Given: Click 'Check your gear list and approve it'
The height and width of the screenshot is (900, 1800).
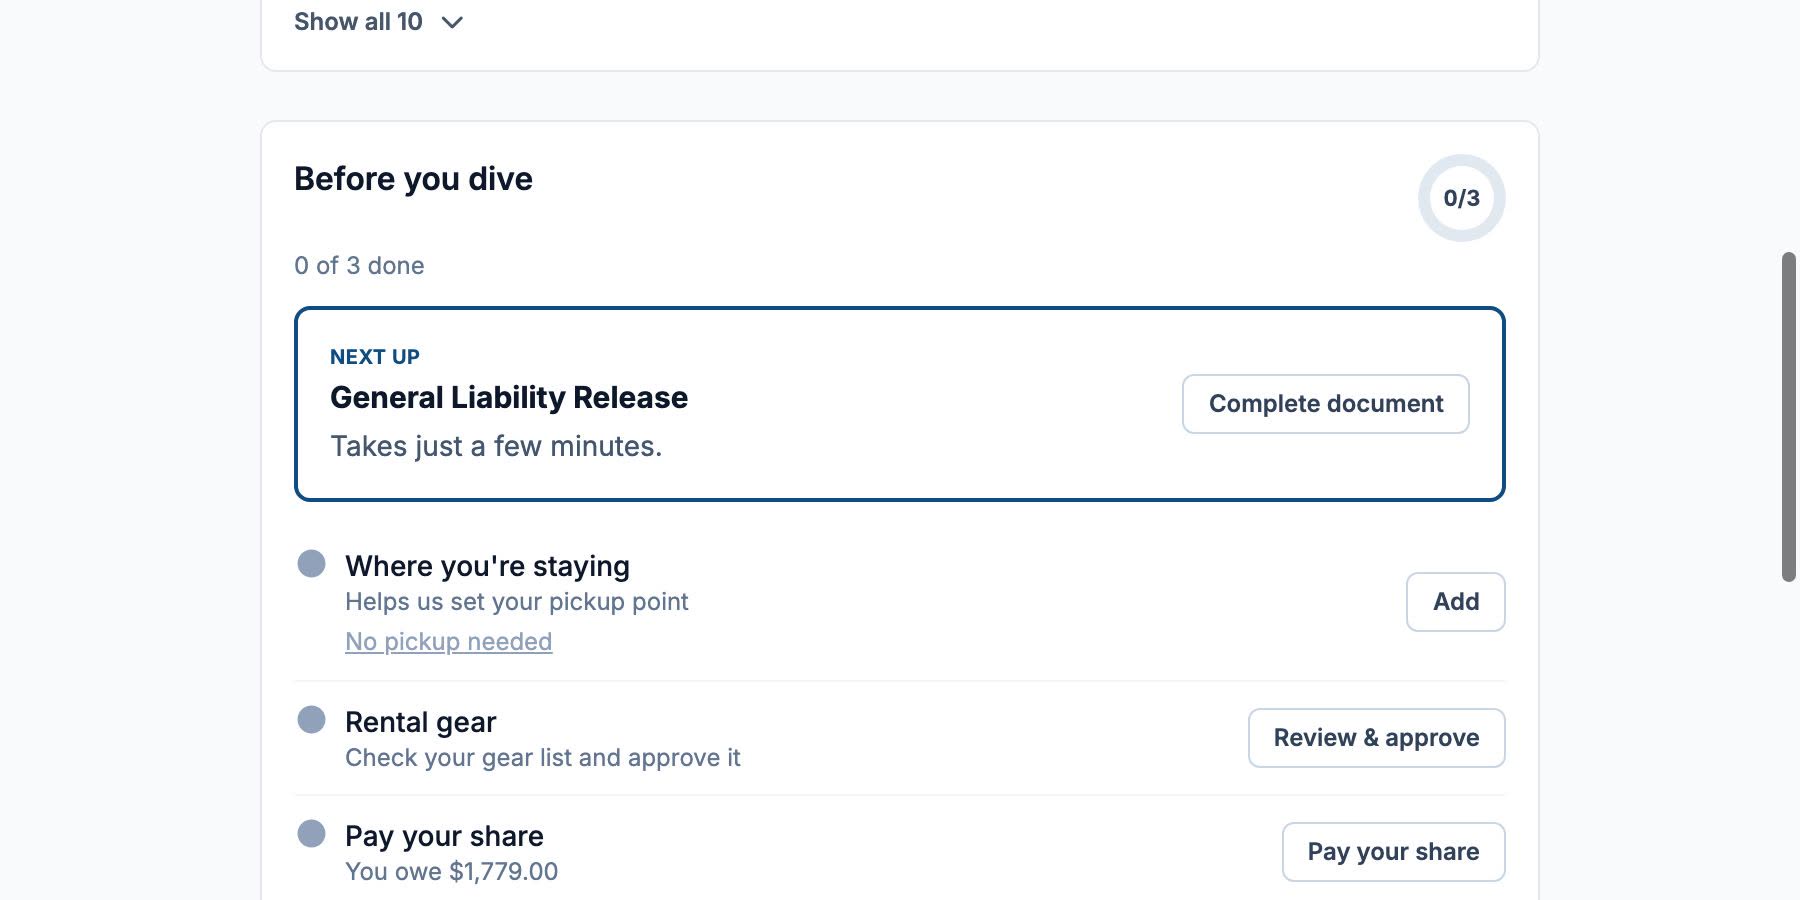Looking at the screenshot, I should 543,758.
